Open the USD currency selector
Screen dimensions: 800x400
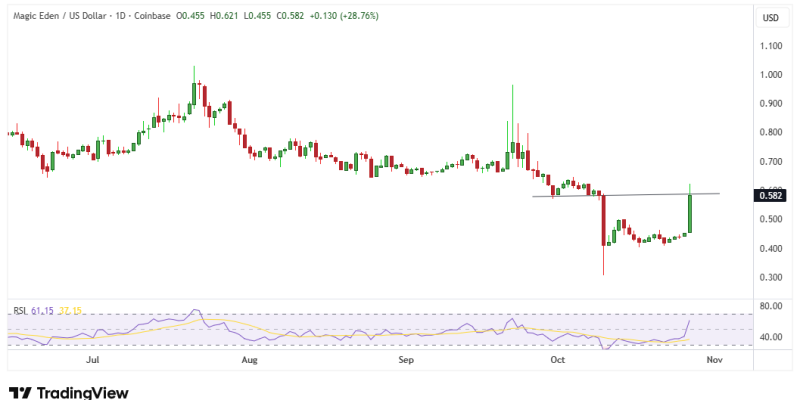pyautogui.click(x=770, y=18)
